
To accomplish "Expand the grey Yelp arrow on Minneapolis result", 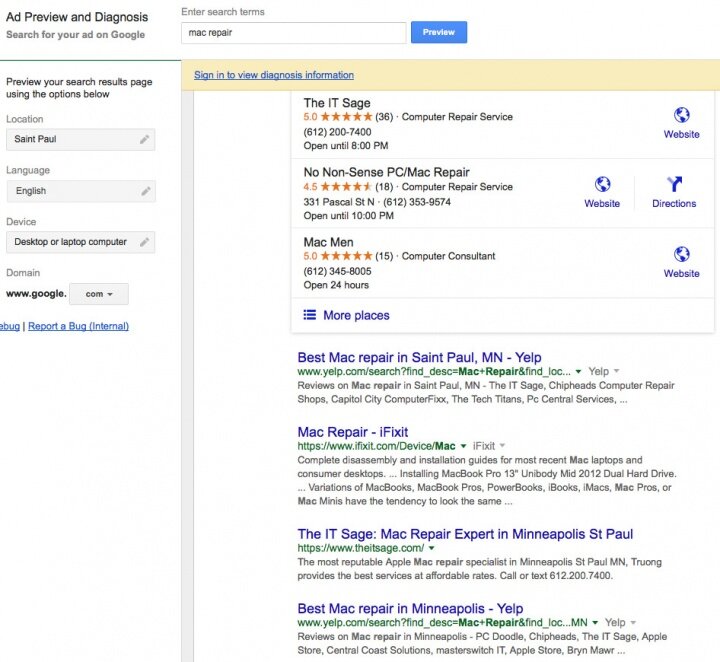I will coord(633,623).
